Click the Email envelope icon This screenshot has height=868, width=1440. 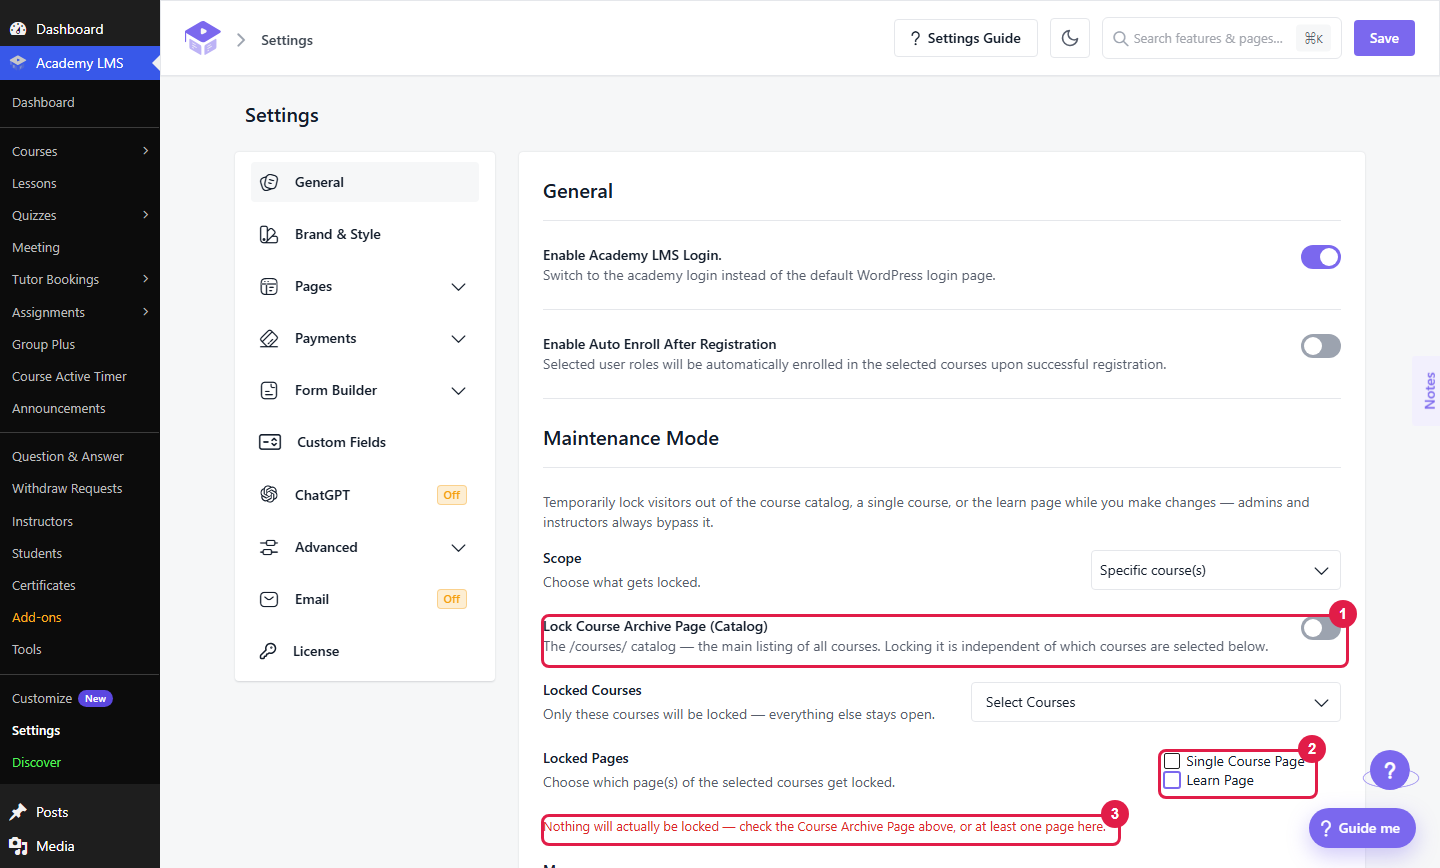269,599
